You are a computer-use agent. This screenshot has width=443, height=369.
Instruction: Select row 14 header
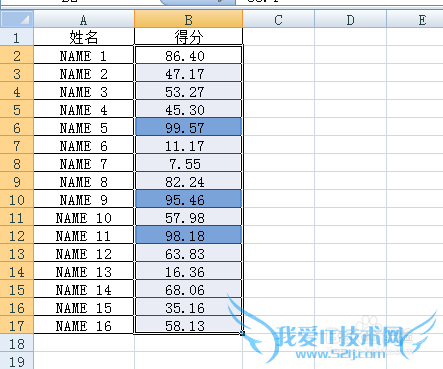(17, 271)
